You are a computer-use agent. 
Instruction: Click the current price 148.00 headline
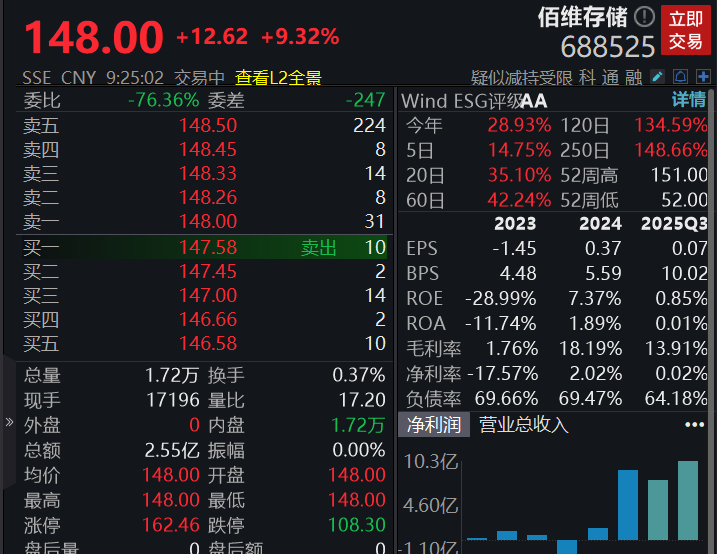click(x=94, y=37)
